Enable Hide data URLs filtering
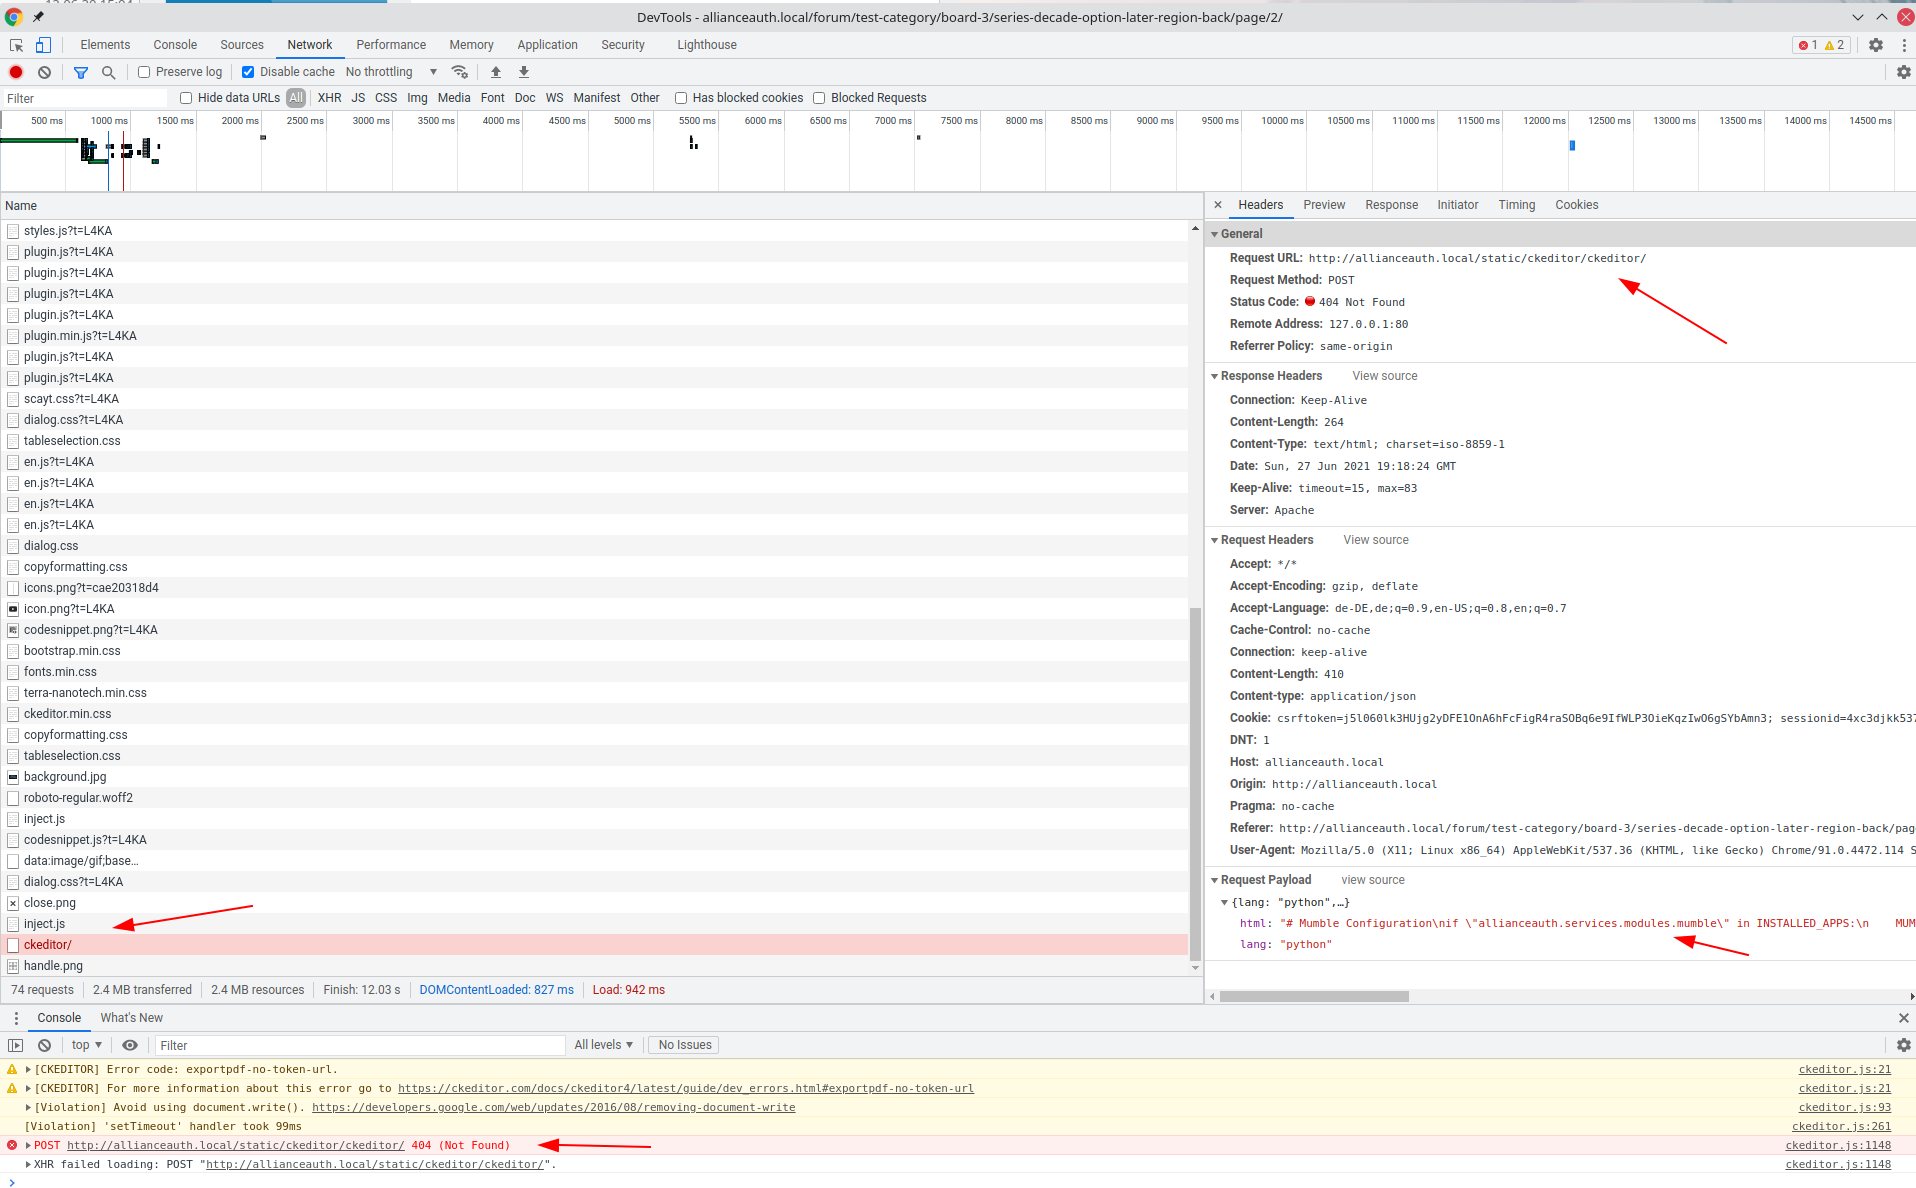Image resolution: width=1916 pixels, height=1188 pixels. click(x=186, y=97)
